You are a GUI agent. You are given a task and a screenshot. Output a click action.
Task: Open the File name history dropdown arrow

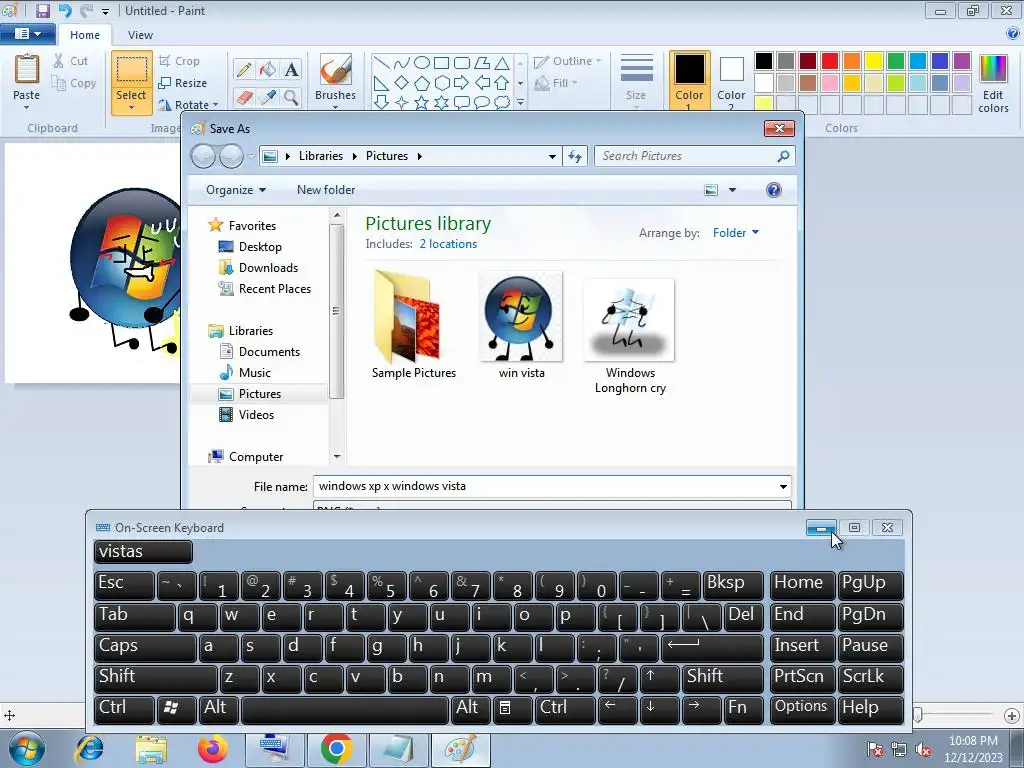783,487
